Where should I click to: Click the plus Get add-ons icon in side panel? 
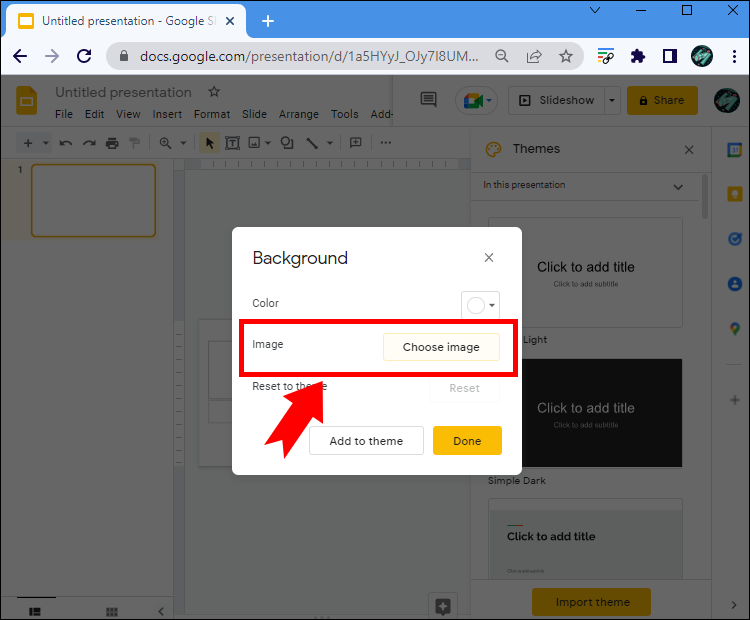(735, 400)
